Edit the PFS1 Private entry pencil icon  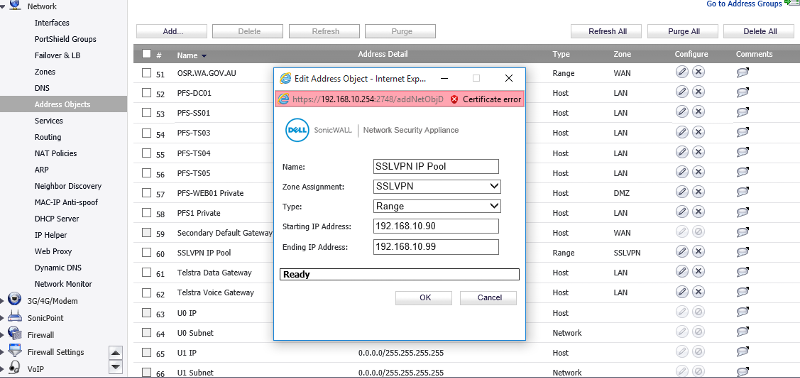pos(682,211)
